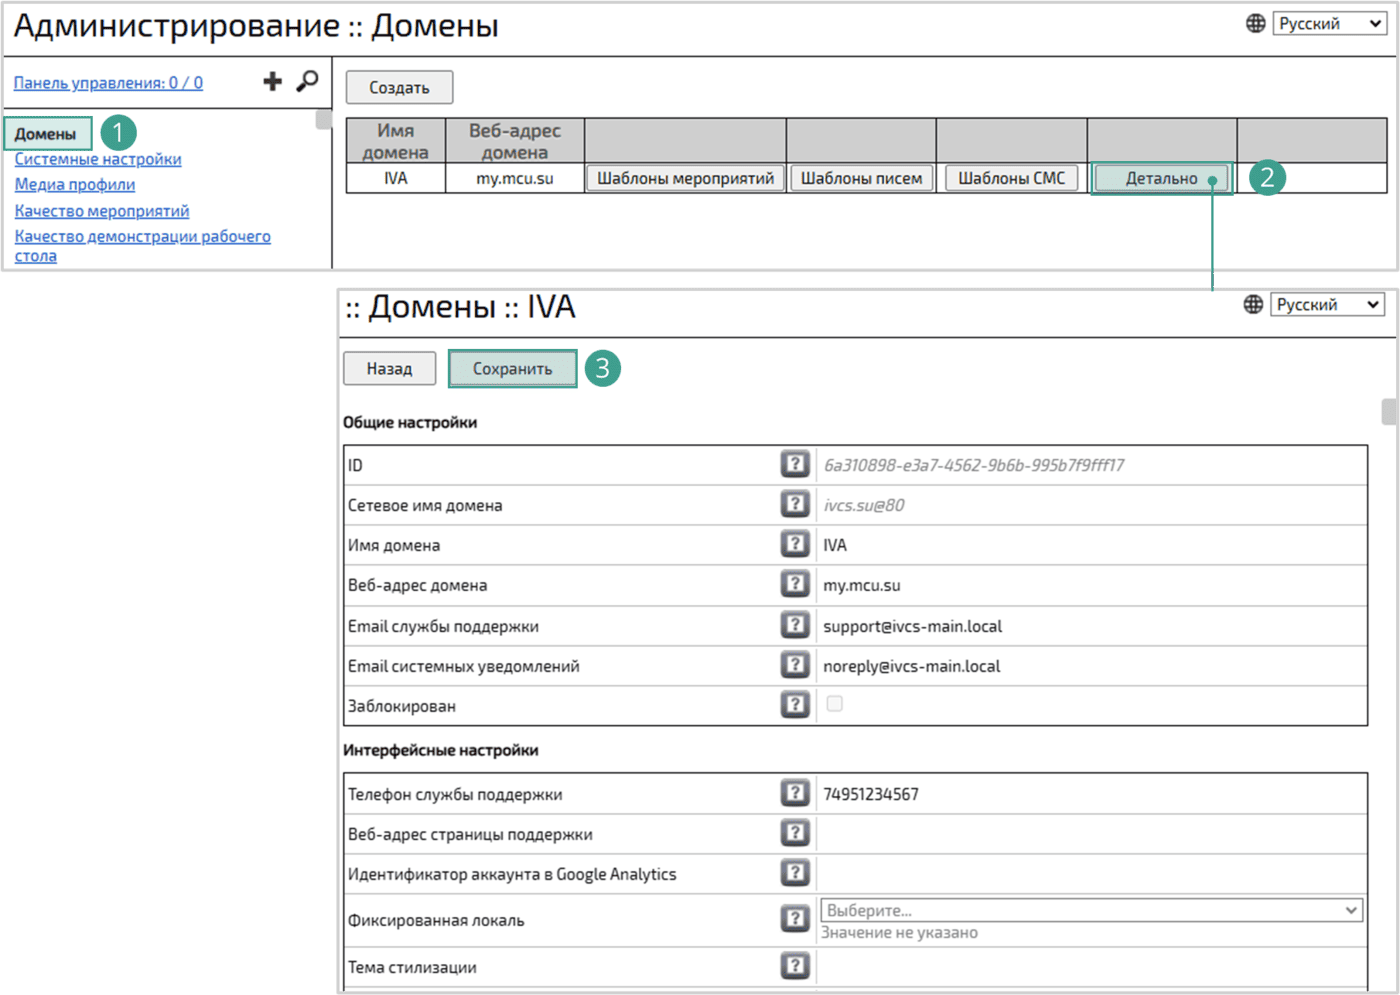Click the Сохранить button
The height and width of the screenshot is (995, 1400).
pos(512,369)
